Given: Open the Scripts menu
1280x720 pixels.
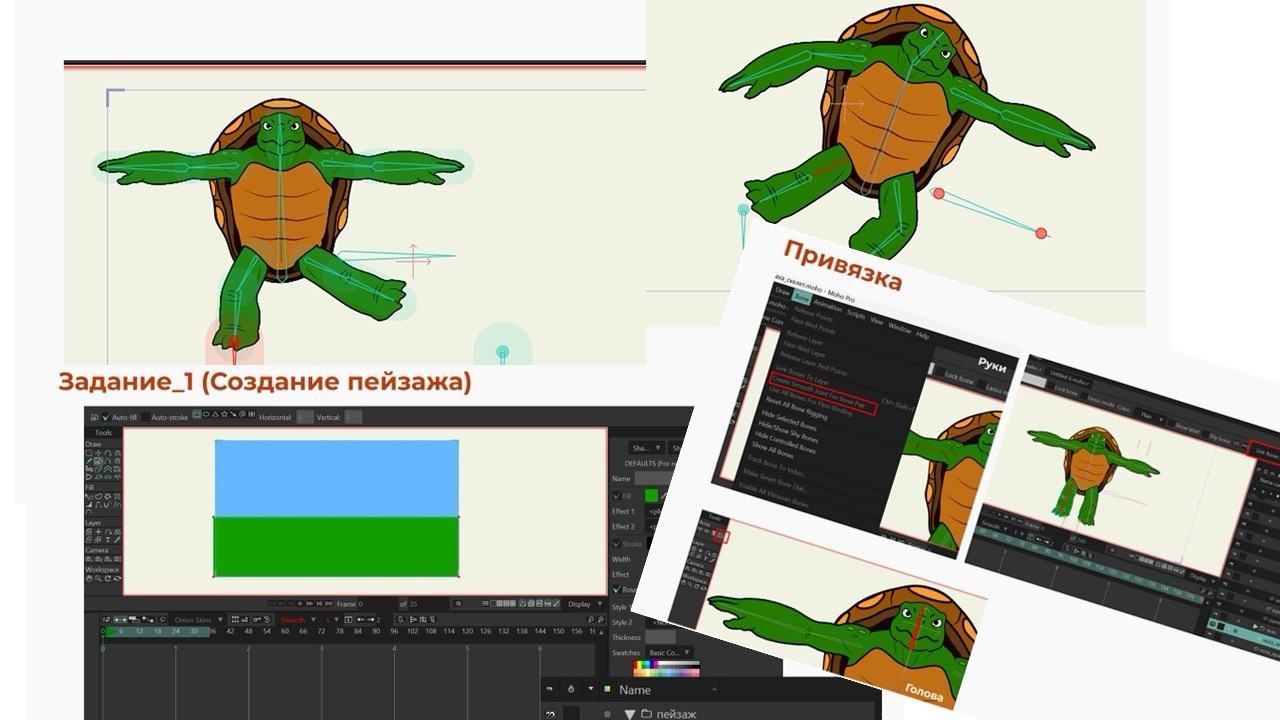Looking at the screenshot, I should [x=857, y=313].
